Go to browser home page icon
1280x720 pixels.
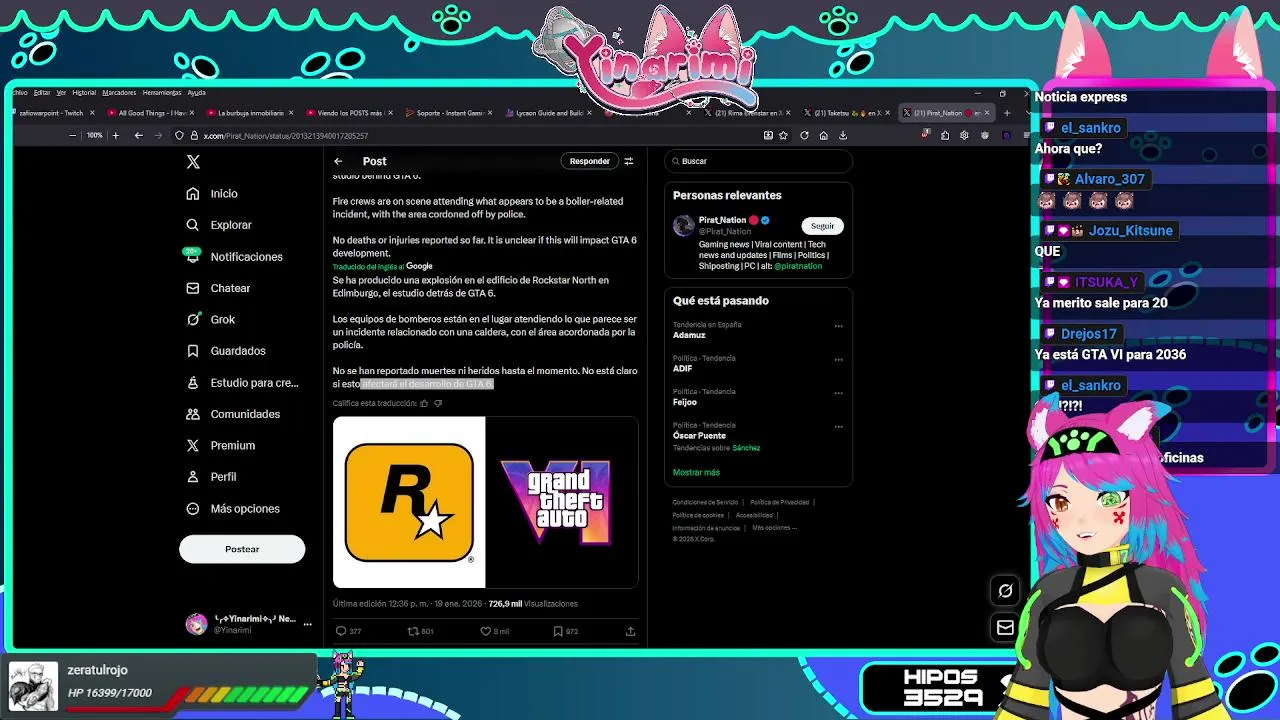point(823,135)
